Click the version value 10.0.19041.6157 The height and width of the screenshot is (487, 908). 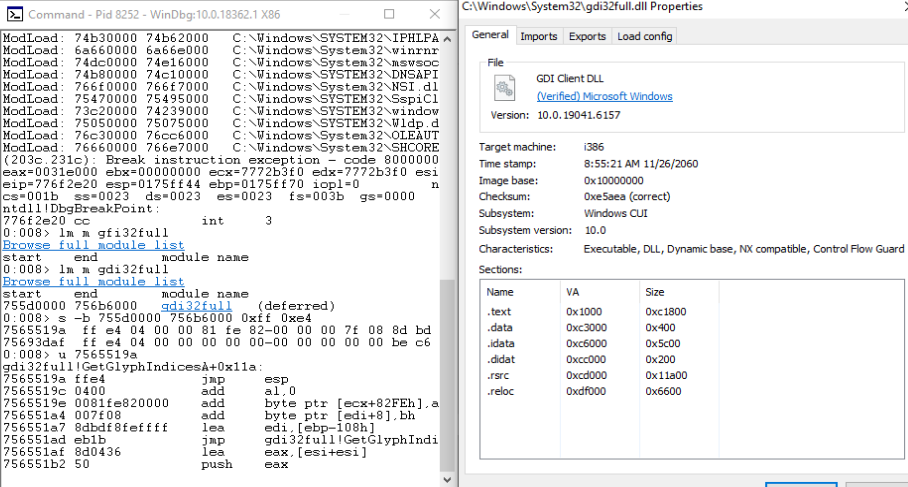579,115
